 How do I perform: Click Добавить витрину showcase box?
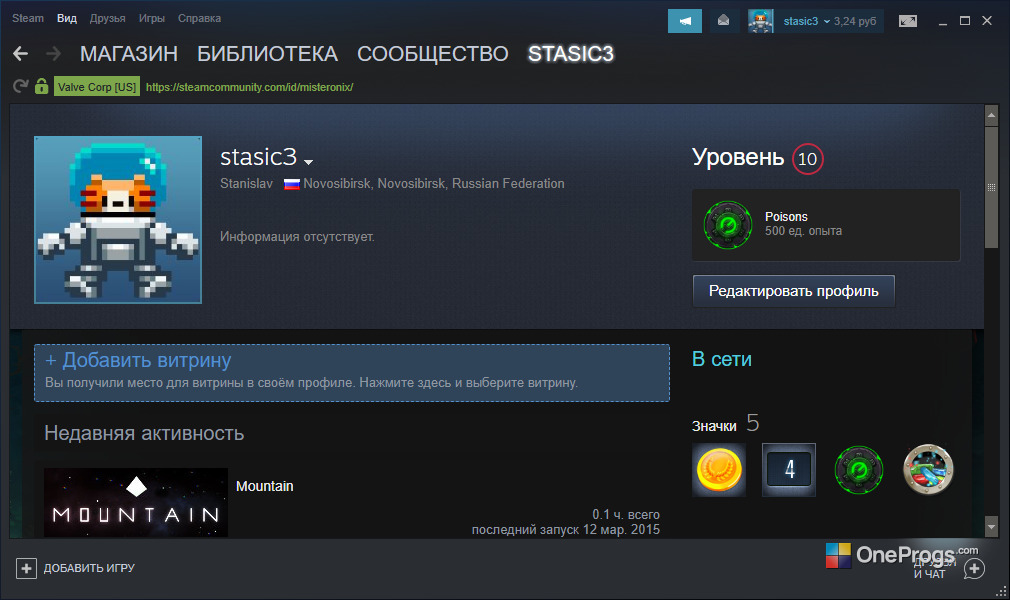pos(352,373)
